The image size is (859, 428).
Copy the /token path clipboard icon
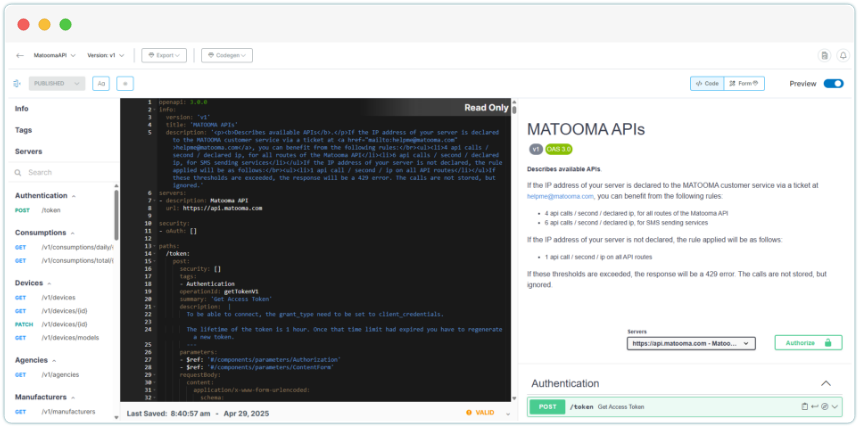coord(804,407)
